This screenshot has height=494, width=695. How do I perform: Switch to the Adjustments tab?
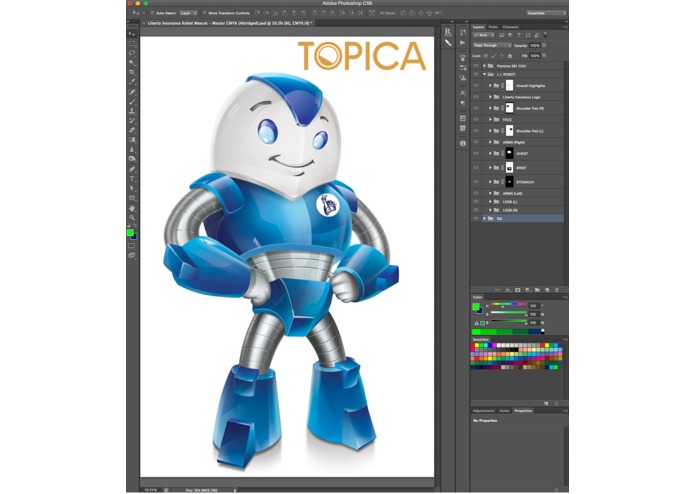[484, 411]
